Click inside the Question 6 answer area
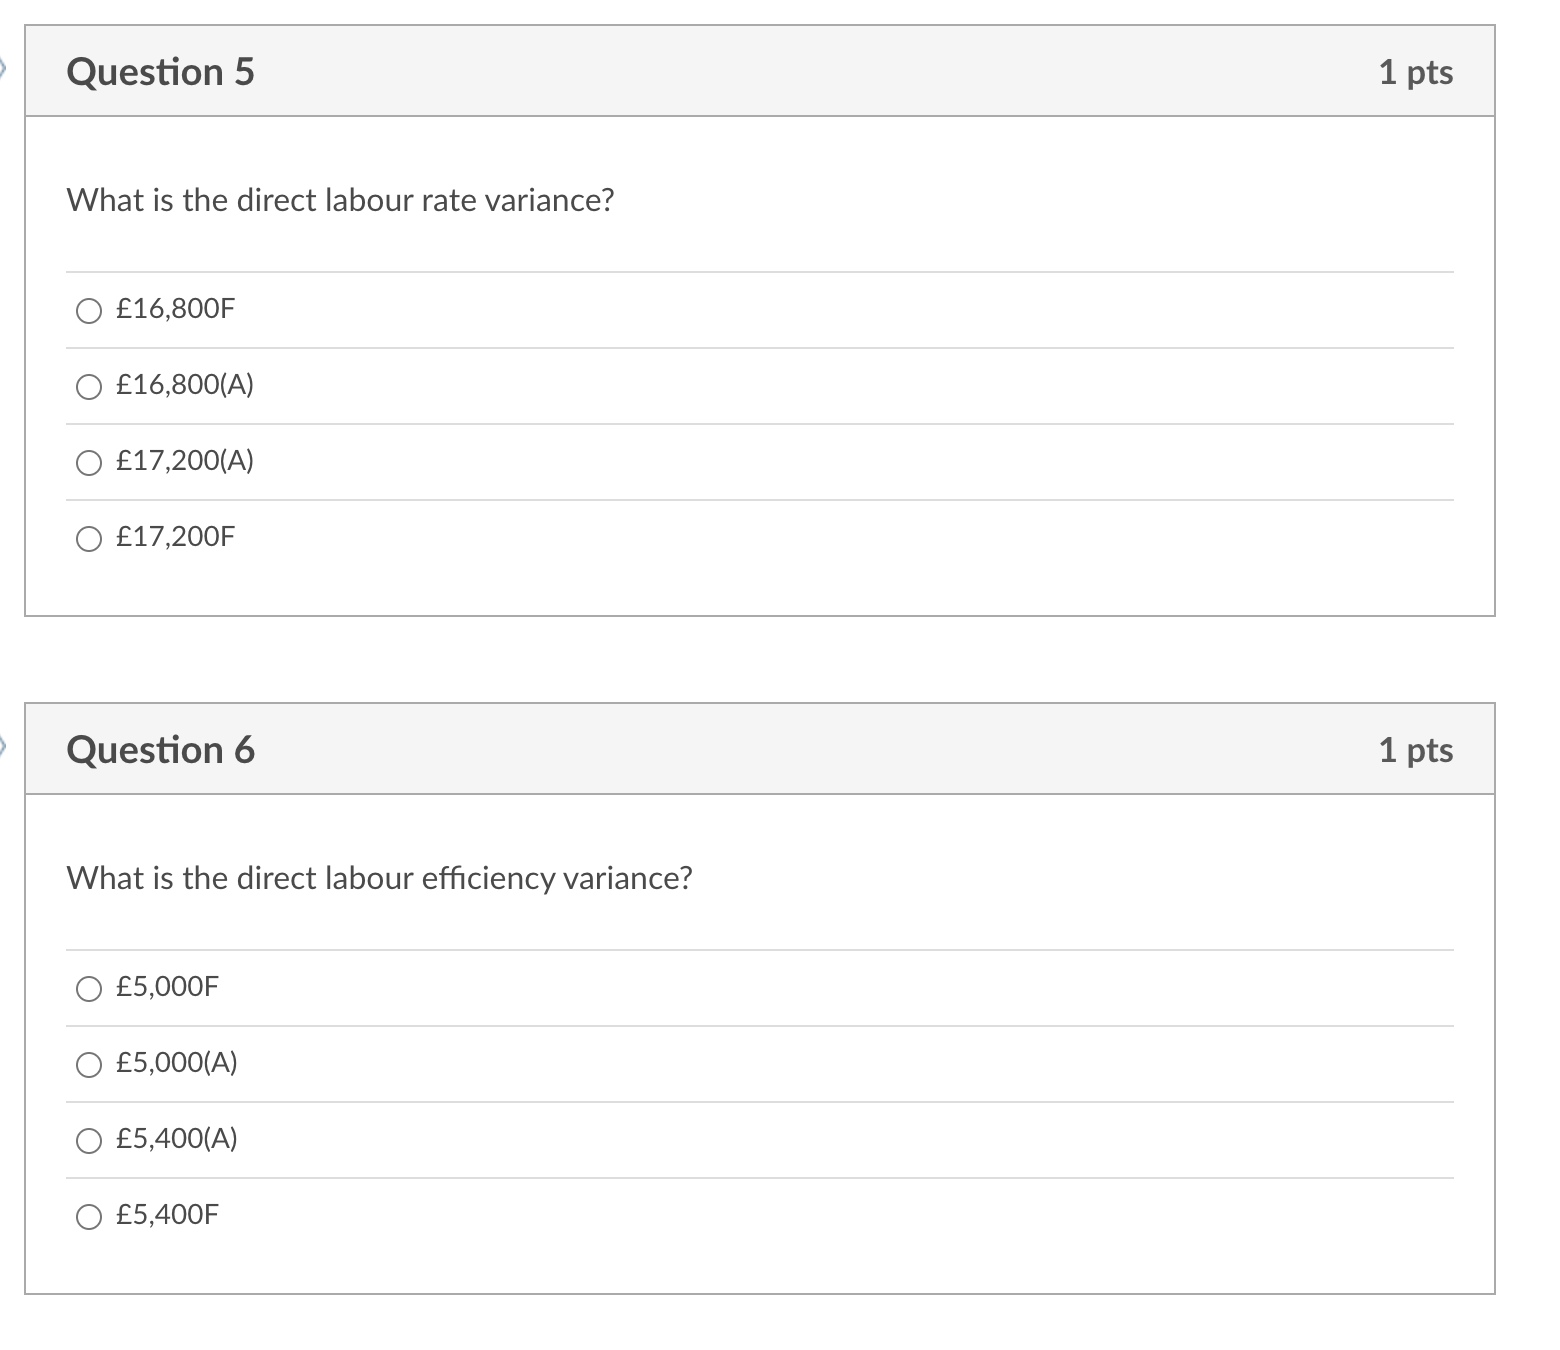Image resolution: width=1560 pixels, height=1350 pixels. coord(760,1100)
